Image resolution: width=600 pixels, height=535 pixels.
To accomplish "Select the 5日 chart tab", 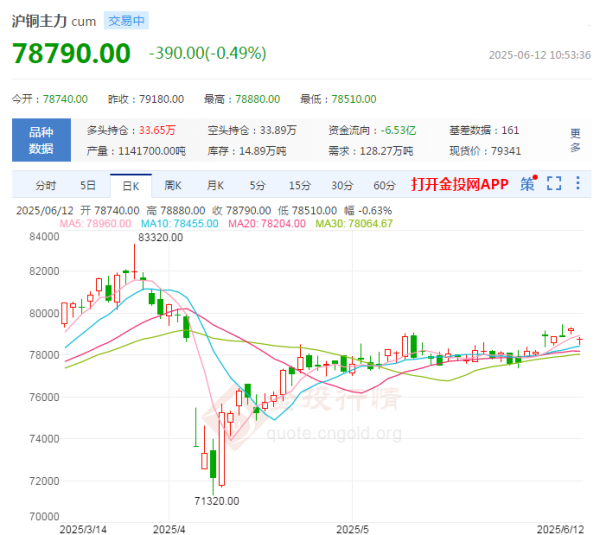I will (x=88, y=185).
